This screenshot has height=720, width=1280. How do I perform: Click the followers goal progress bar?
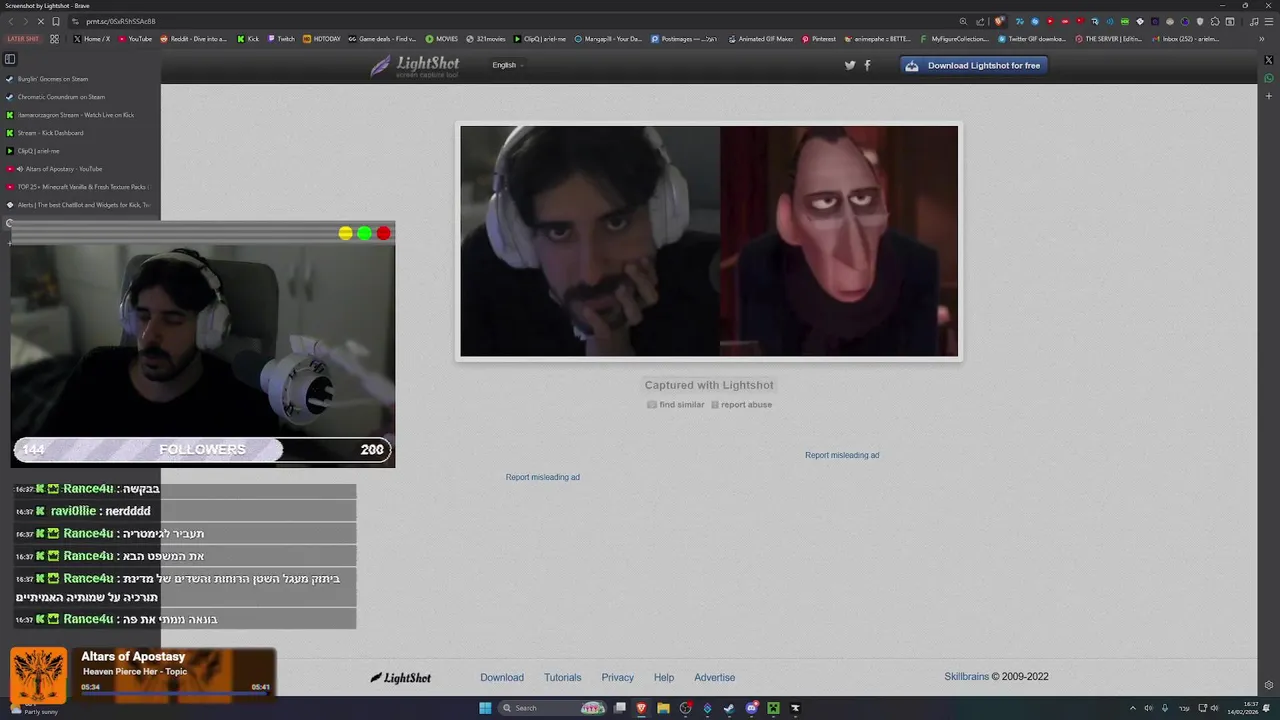click(202, 450)
